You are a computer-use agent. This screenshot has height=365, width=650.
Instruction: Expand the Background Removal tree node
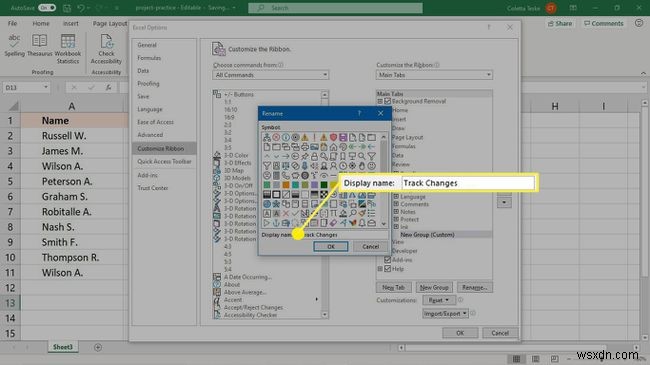click(380, 101)
